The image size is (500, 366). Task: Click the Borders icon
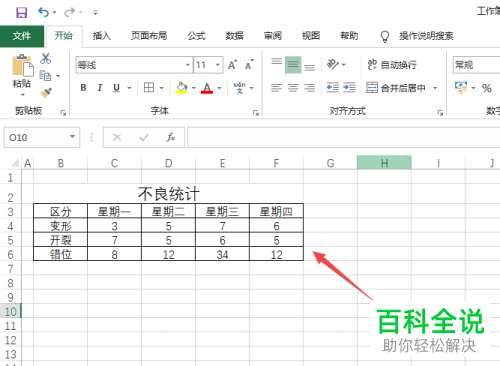149,88
